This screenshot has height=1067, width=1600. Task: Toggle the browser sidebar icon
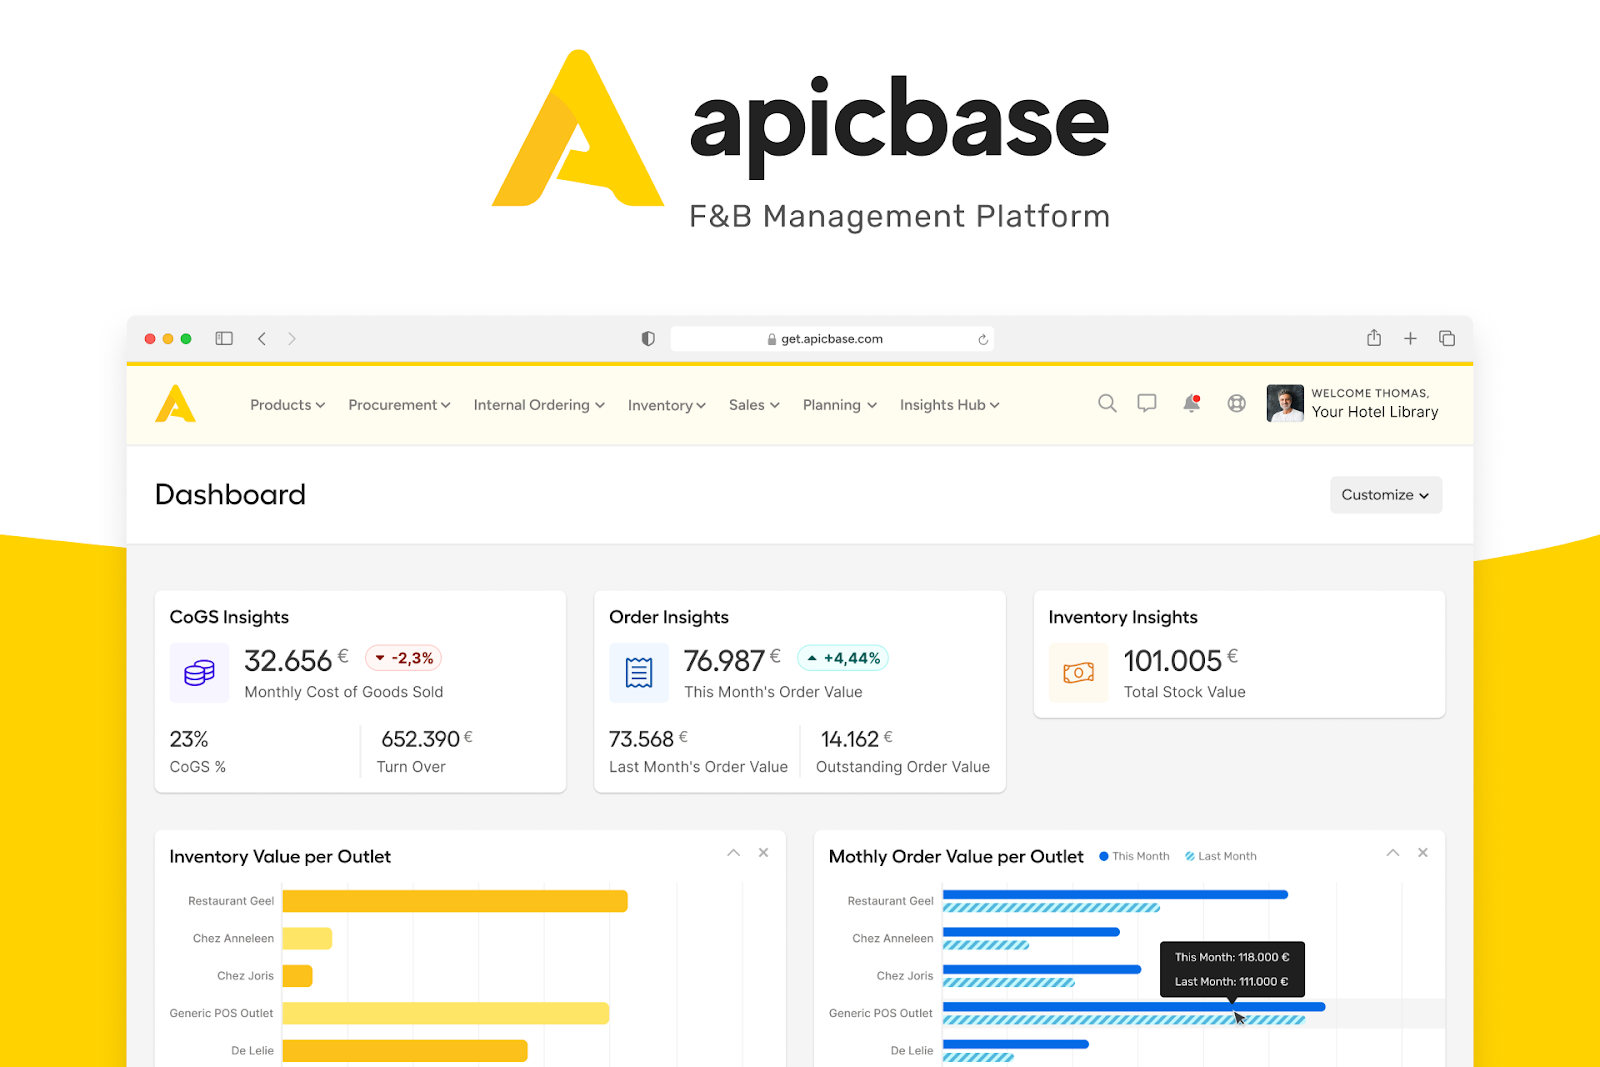point(224,338)
